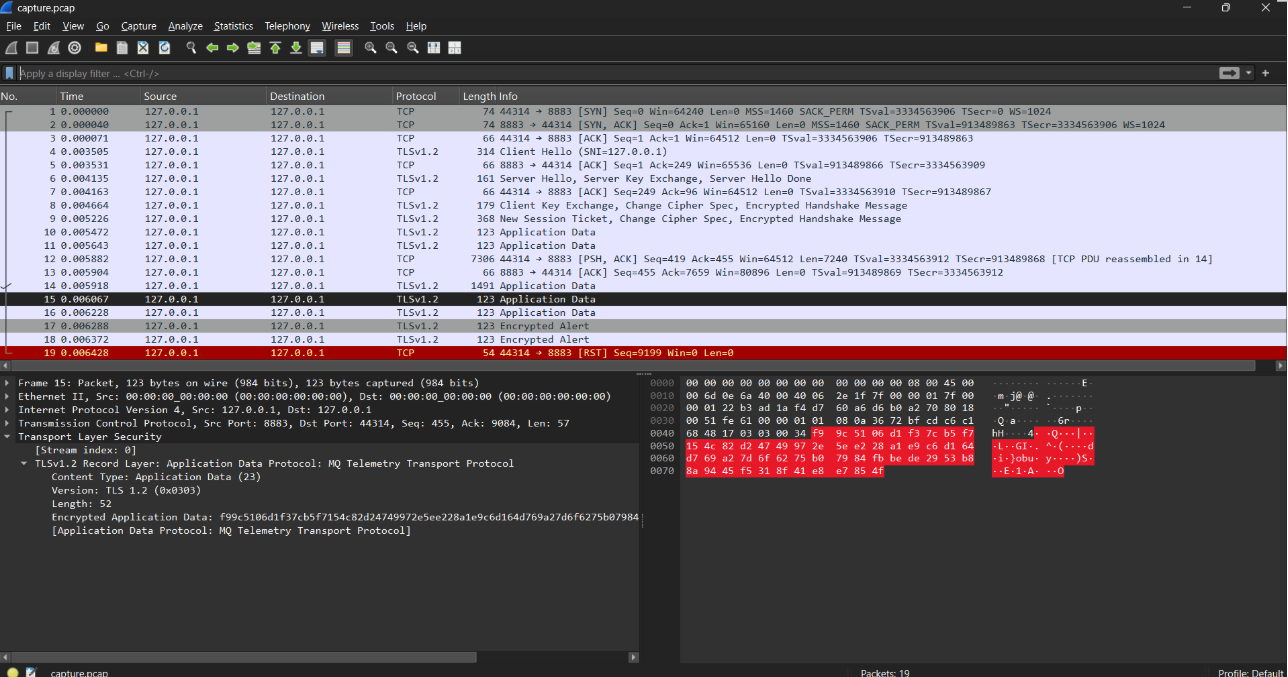Open expert information yellow circle in status bar

(12, 672)
